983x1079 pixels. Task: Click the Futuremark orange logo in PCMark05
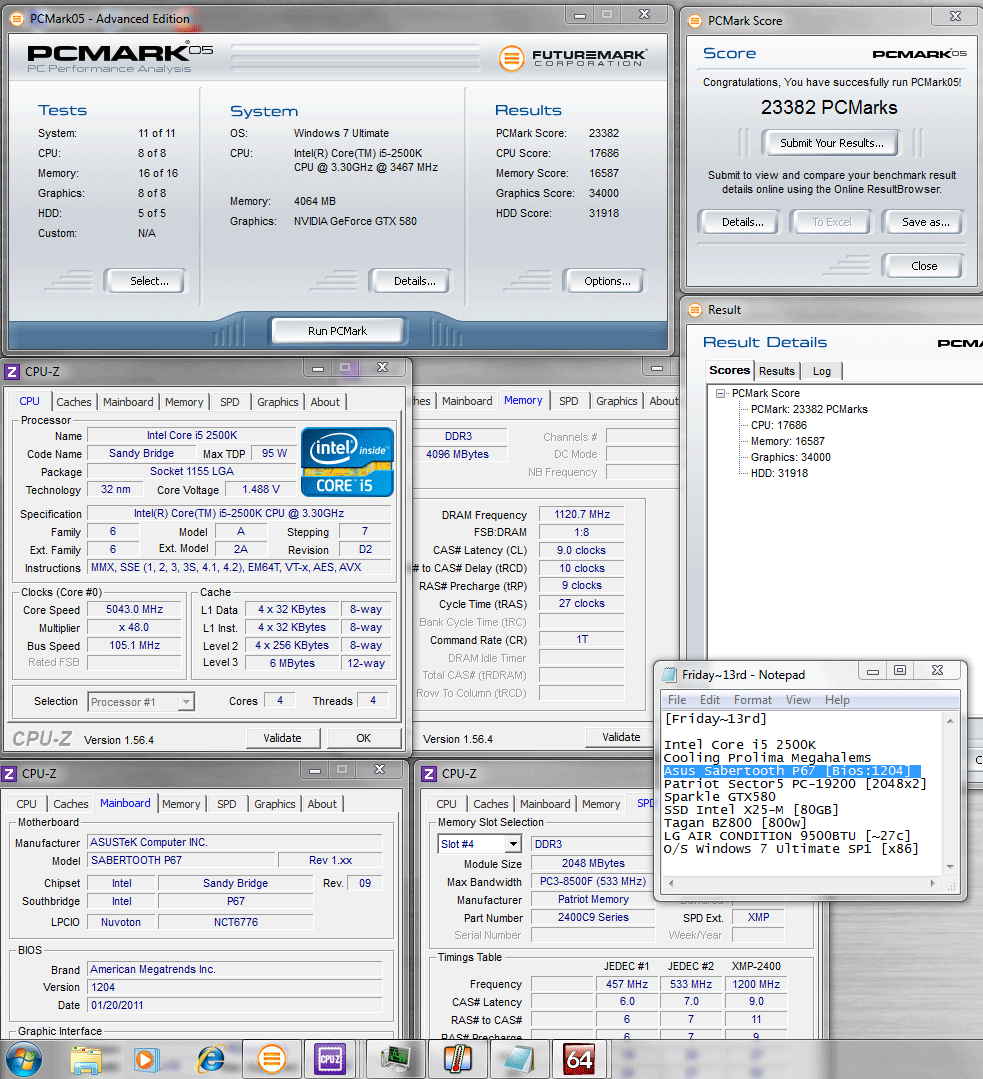(x=511, y=58)
